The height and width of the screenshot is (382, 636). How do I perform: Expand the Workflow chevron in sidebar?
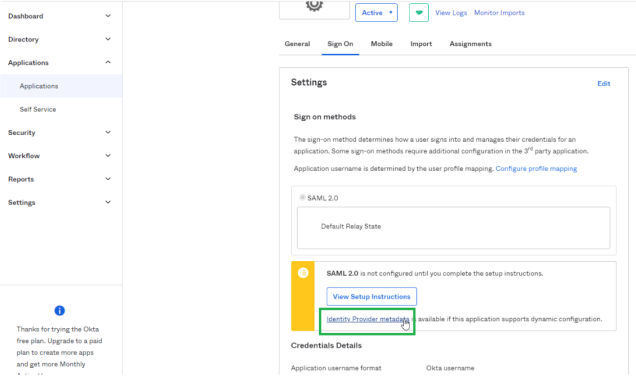click(x=108, y=156)
